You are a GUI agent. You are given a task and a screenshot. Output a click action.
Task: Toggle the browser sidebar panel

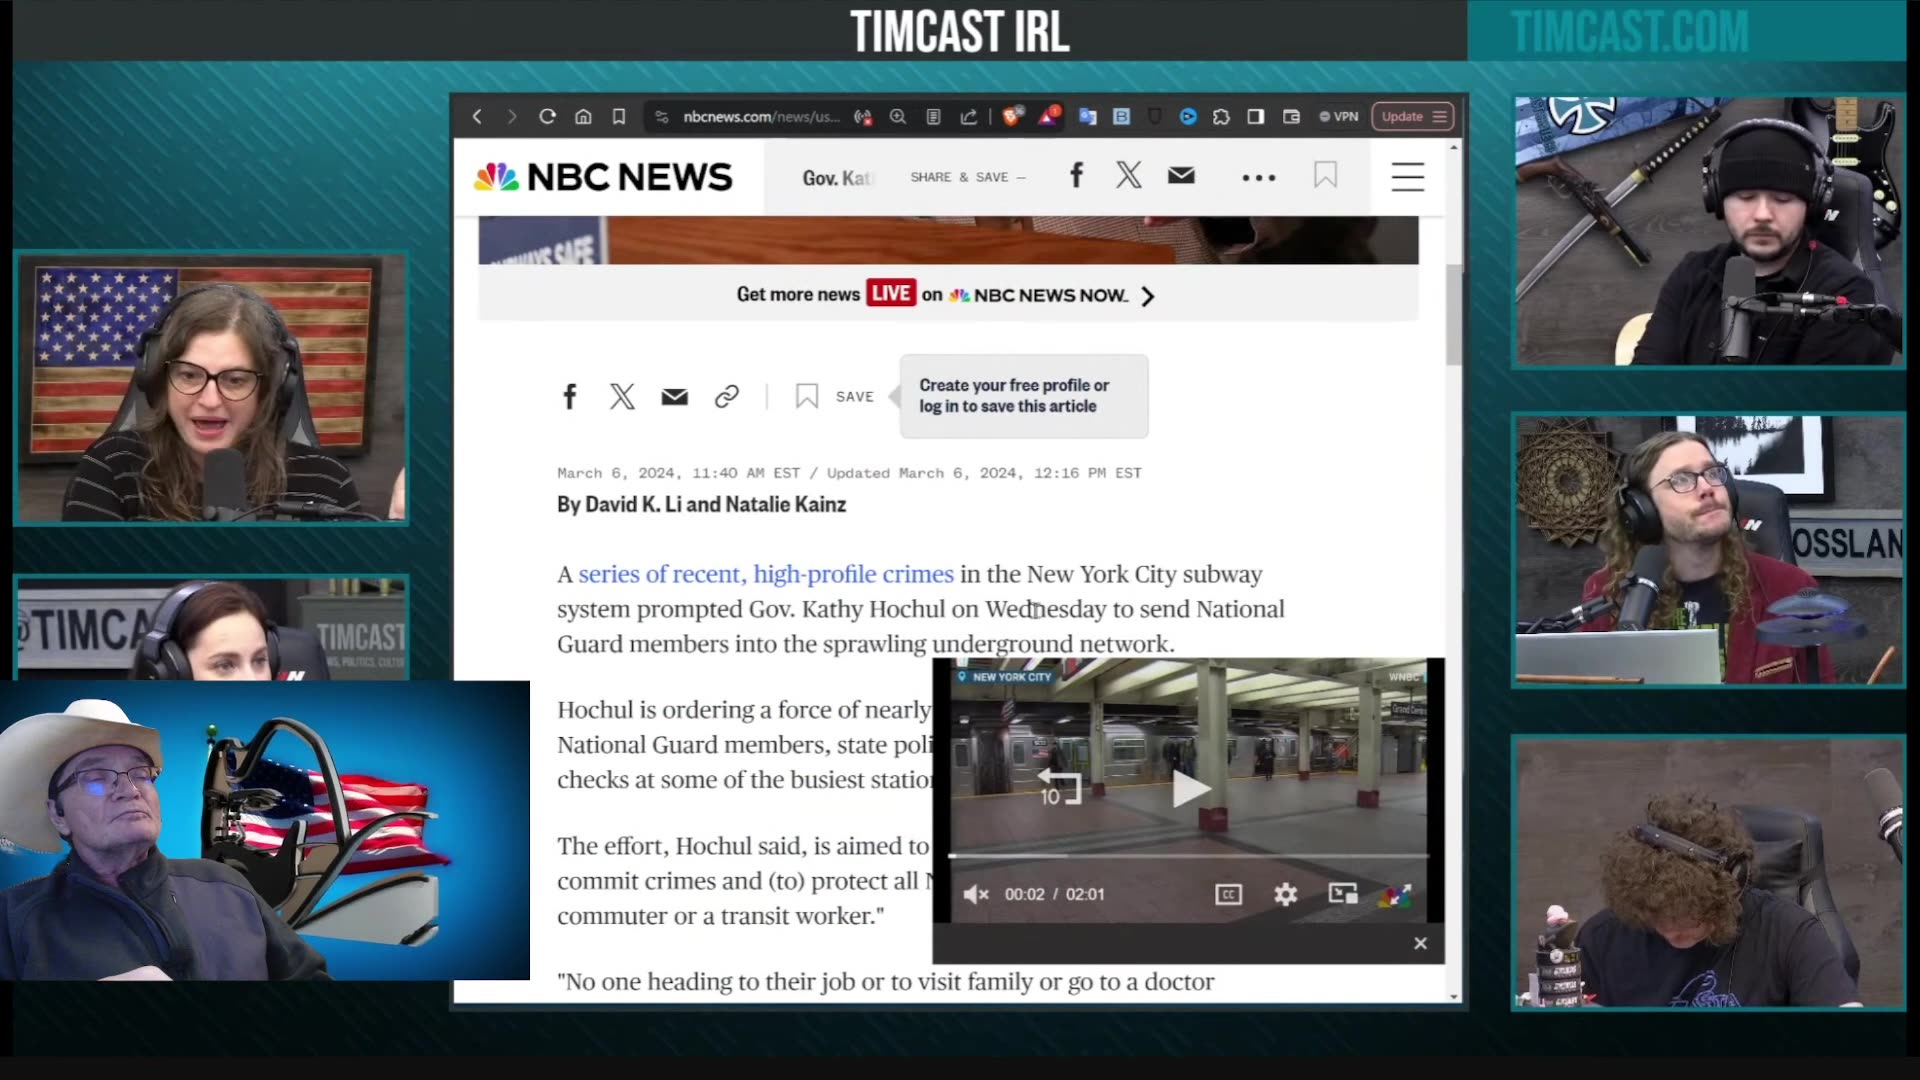coord(1255,117)
